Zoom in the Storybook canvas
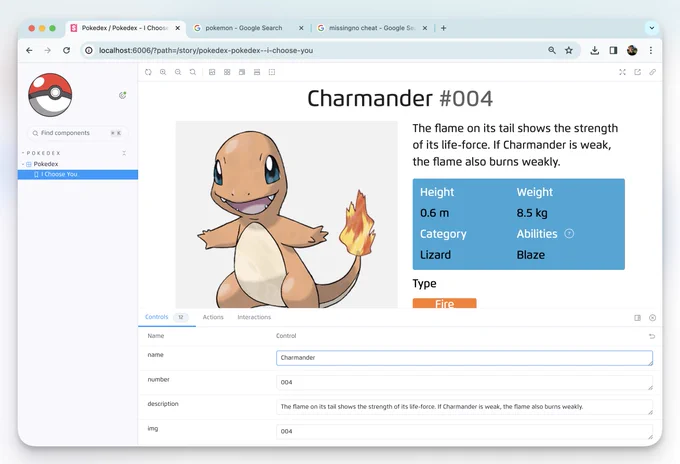This screenshot has width=680, height=464. click(x=163, y=72)
